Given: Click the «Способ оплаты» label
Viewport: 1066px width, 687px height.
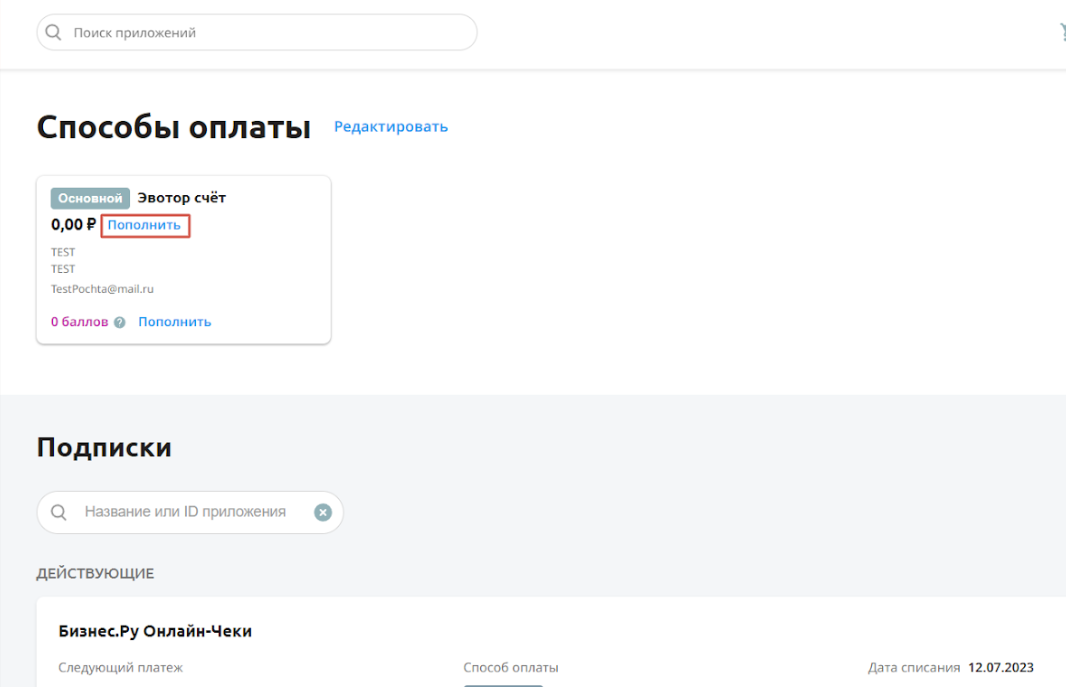Looking at the screenshot, I should tap(511, 667).
